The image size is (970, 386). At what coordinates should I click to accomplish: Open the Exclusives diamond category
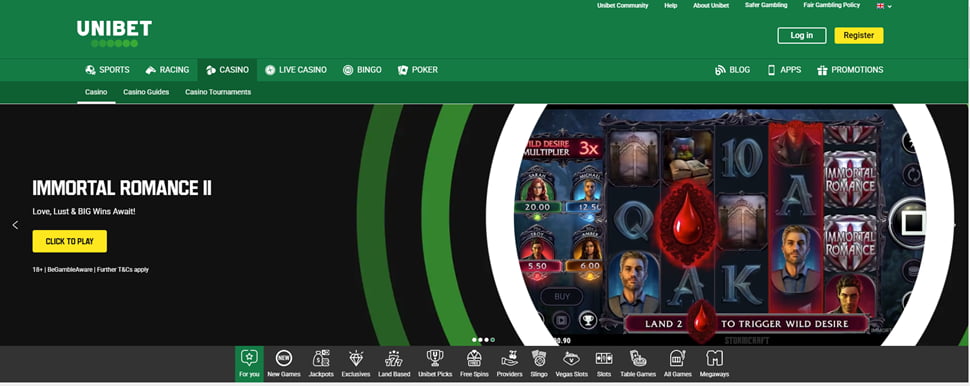[356, 364]
